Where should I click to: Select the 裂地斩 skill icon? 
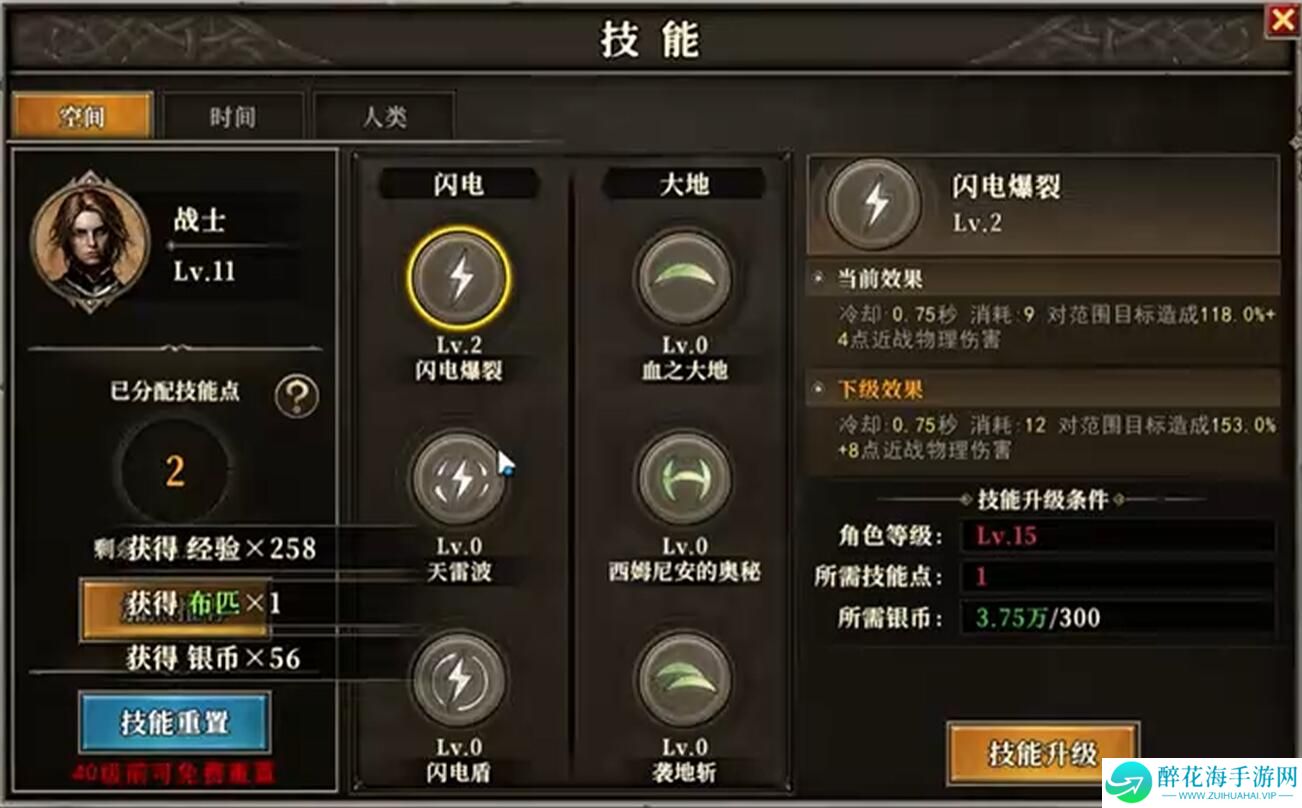tap(684, 681)
